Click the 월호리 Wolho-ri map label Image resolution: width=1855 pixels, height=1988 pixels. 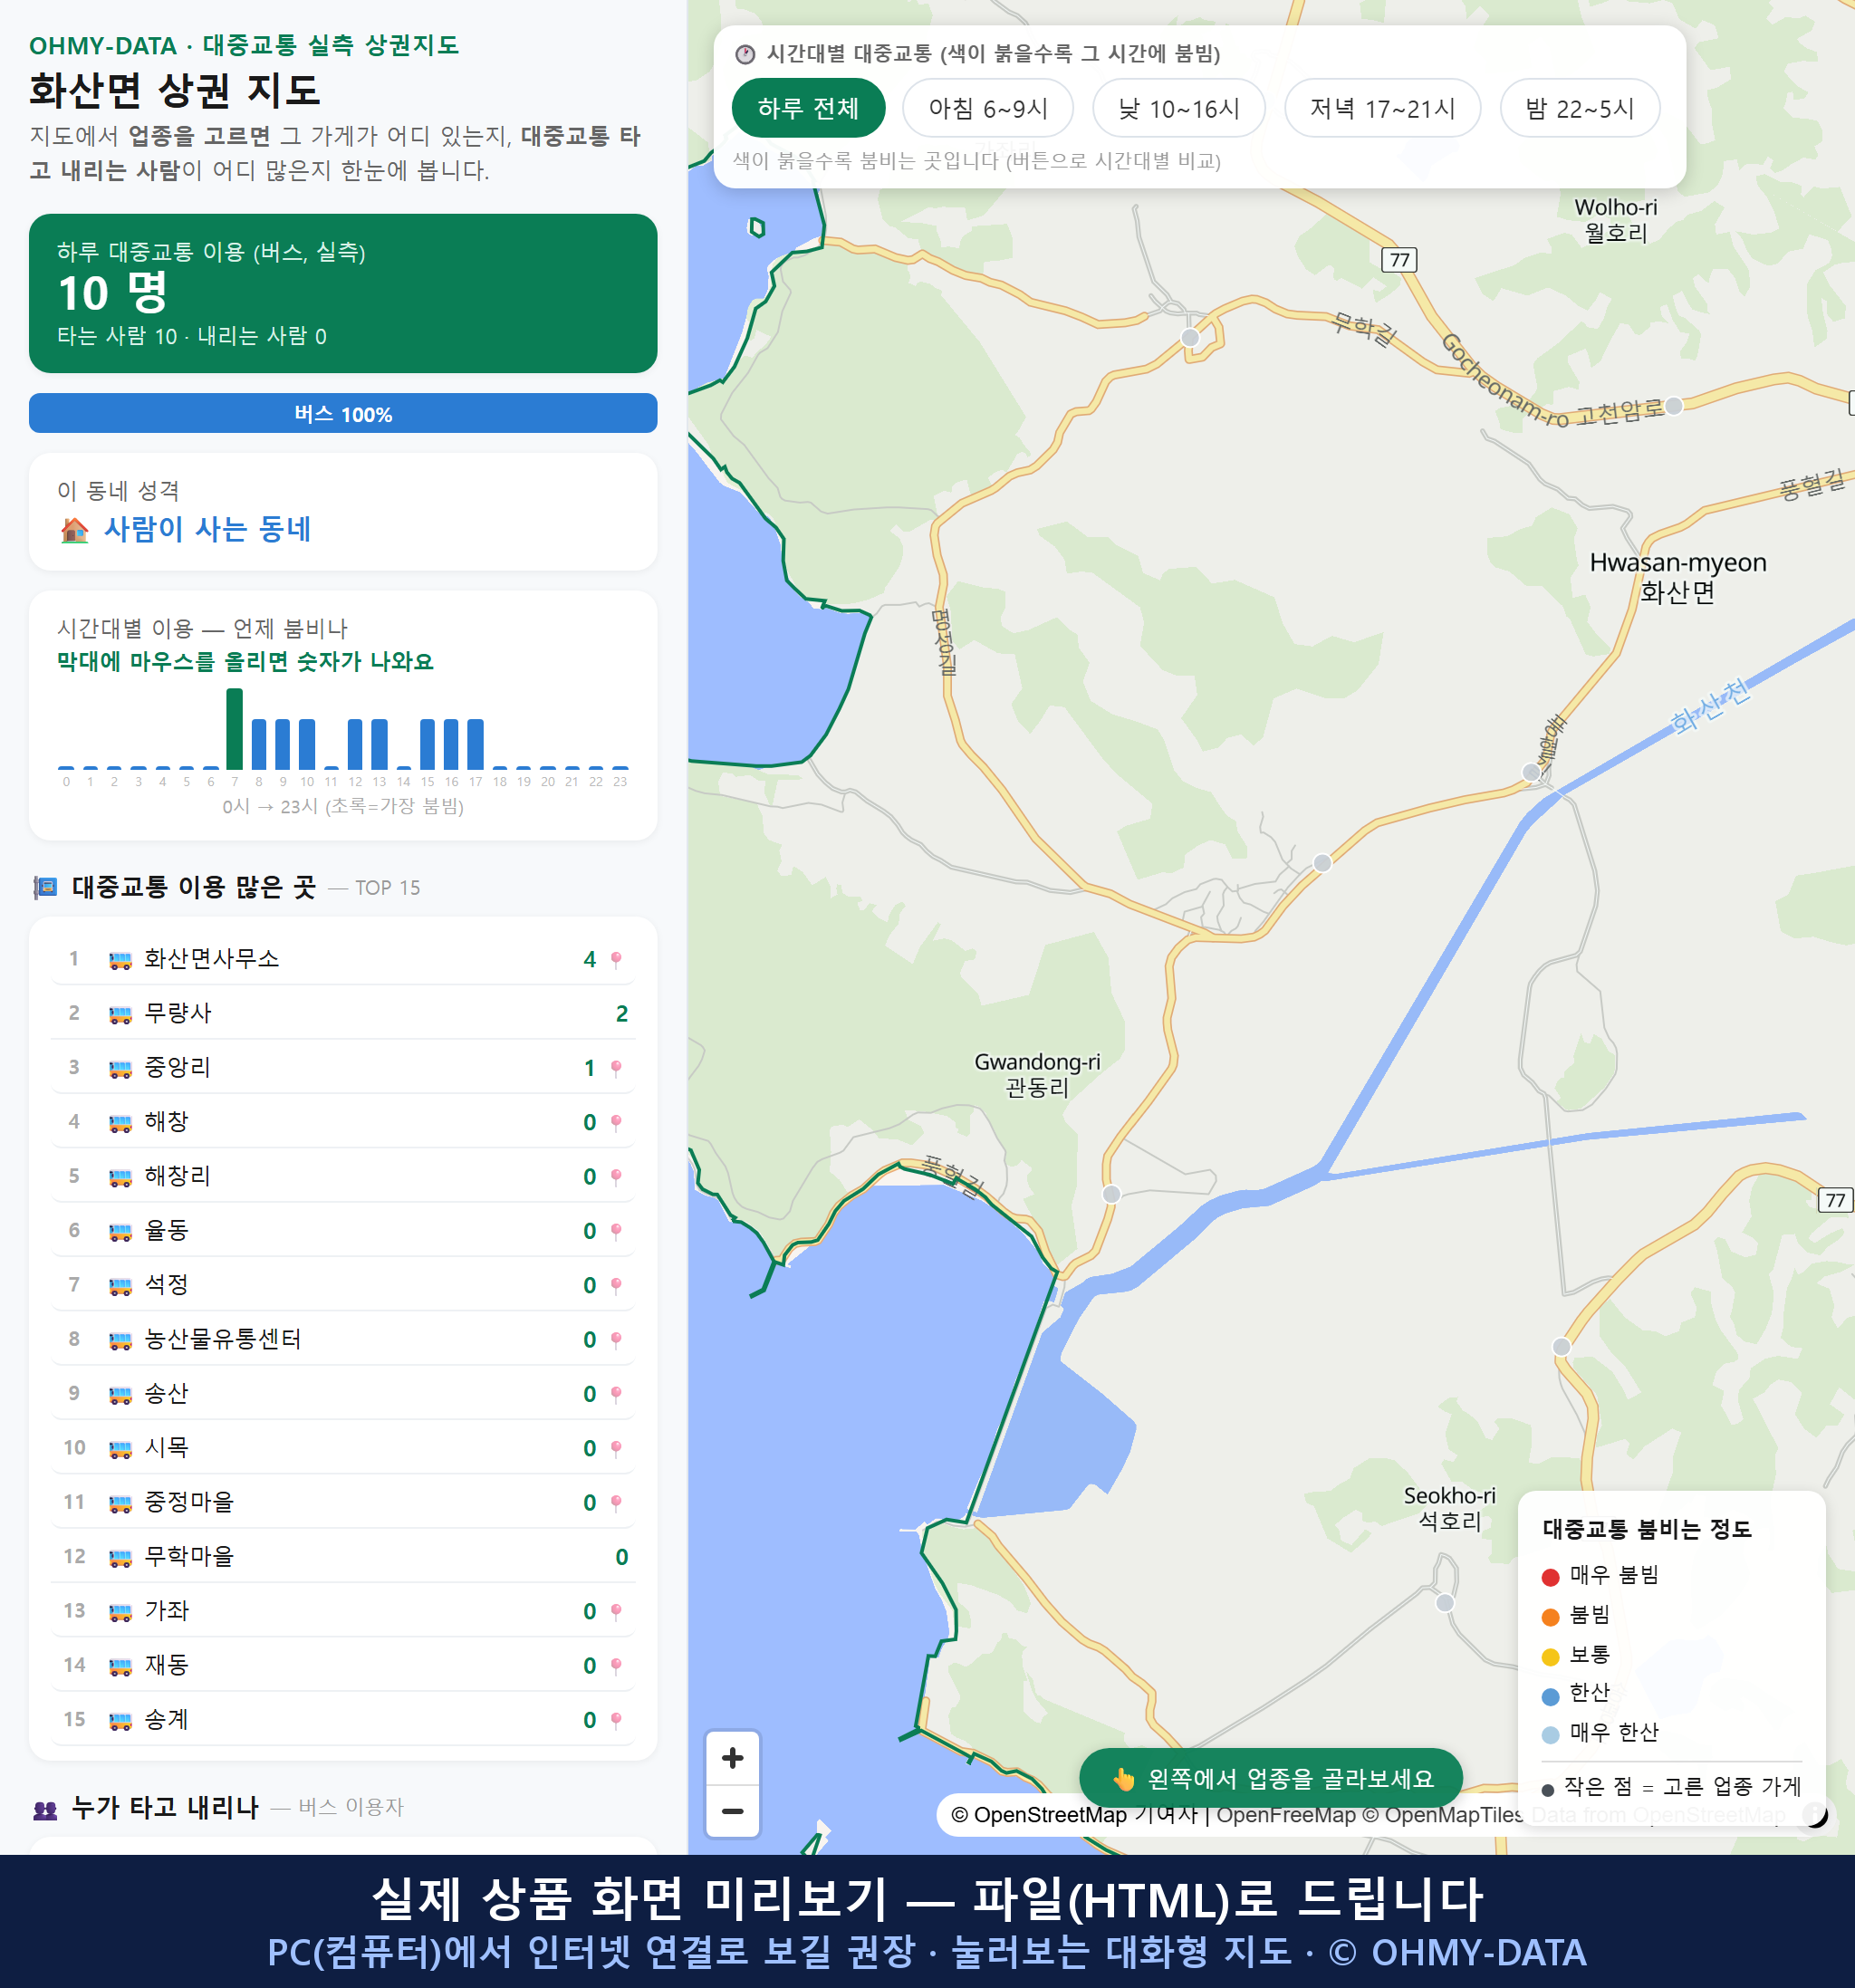(1615, 220)
